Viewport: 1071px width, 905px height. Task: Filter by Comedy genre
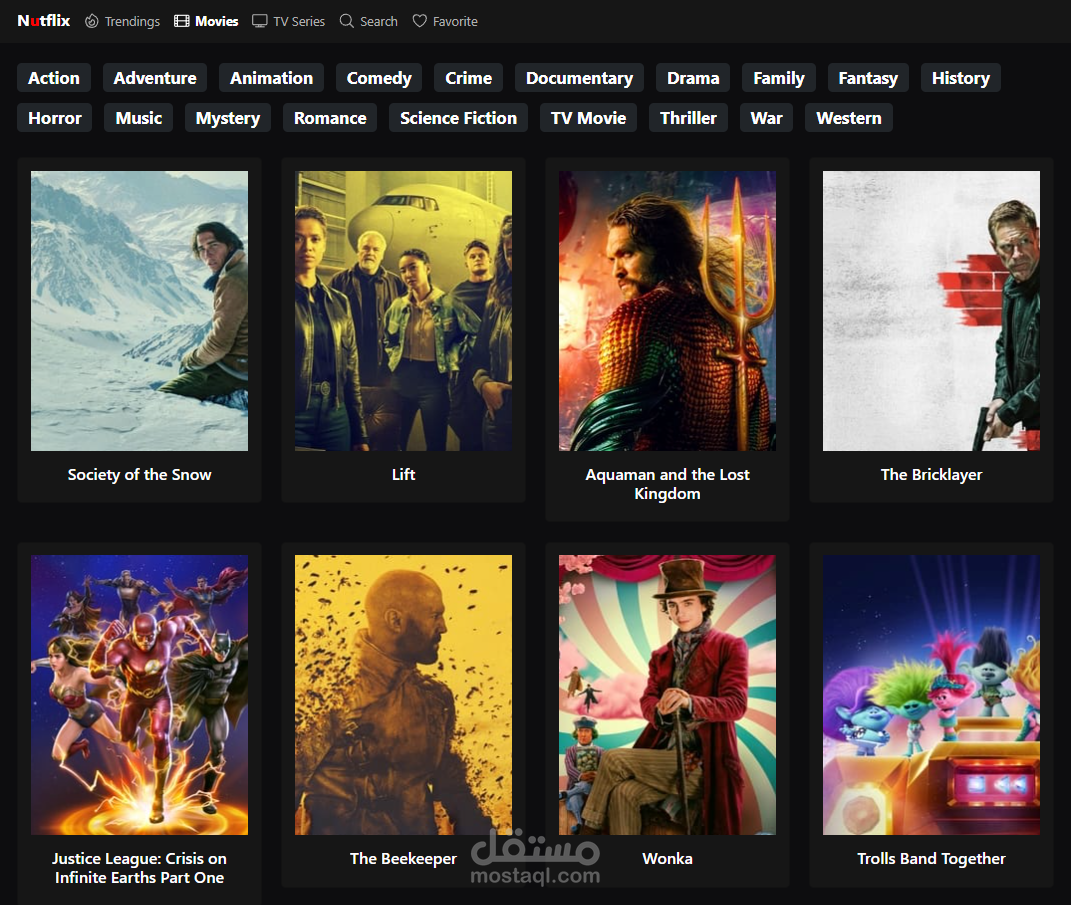click(379, 78)
